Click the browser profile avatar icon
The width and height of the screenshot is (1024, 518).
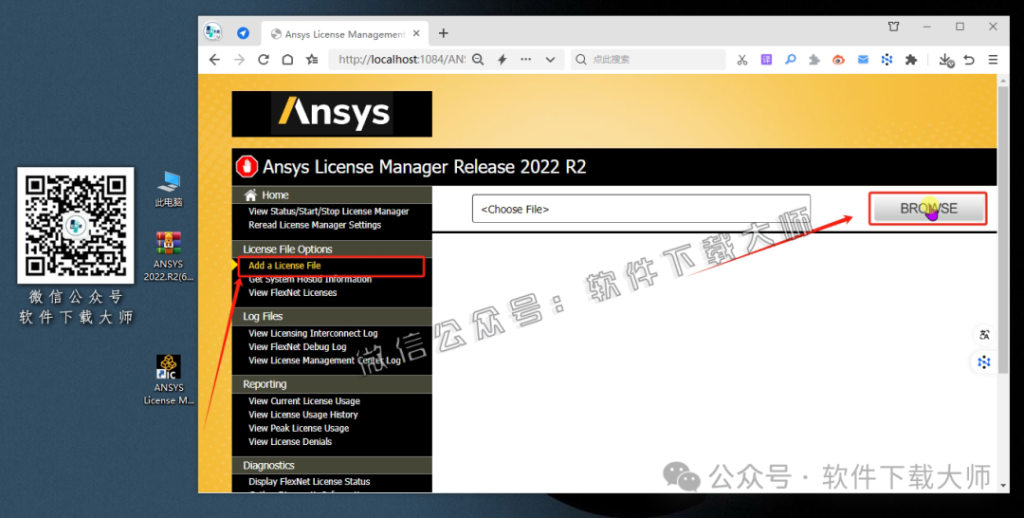point(213,32)
